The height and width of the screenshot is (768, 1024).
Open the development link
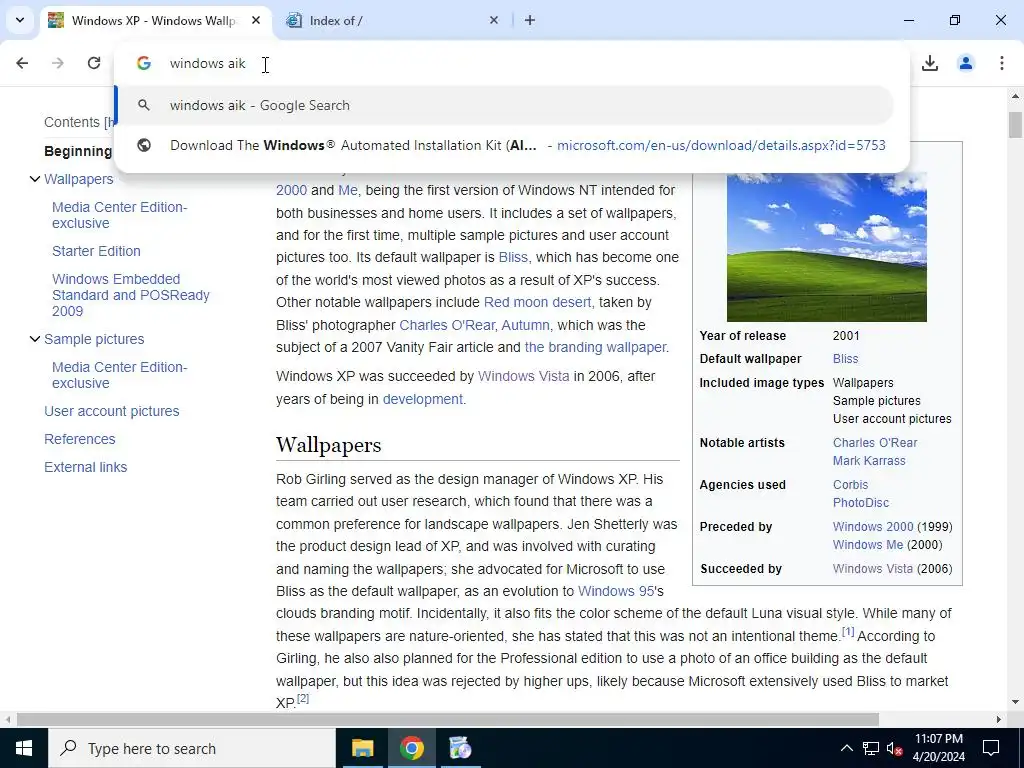pyautogui.click(x=423, y=399)
